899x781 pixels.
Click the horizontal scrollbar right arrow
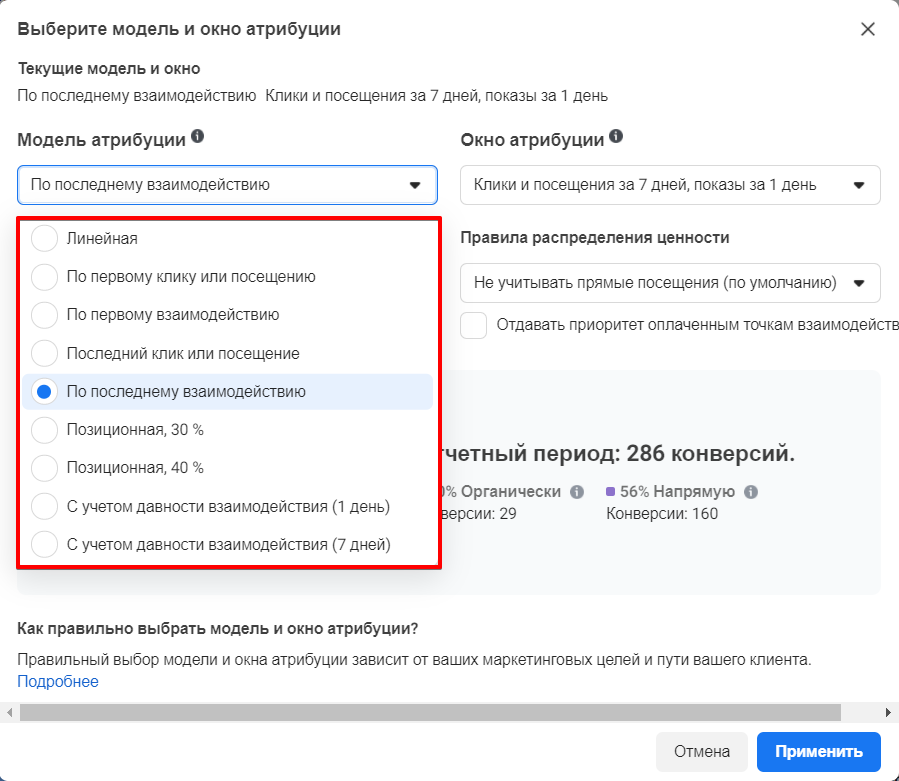pyautogui.click(x=889, y=712)
